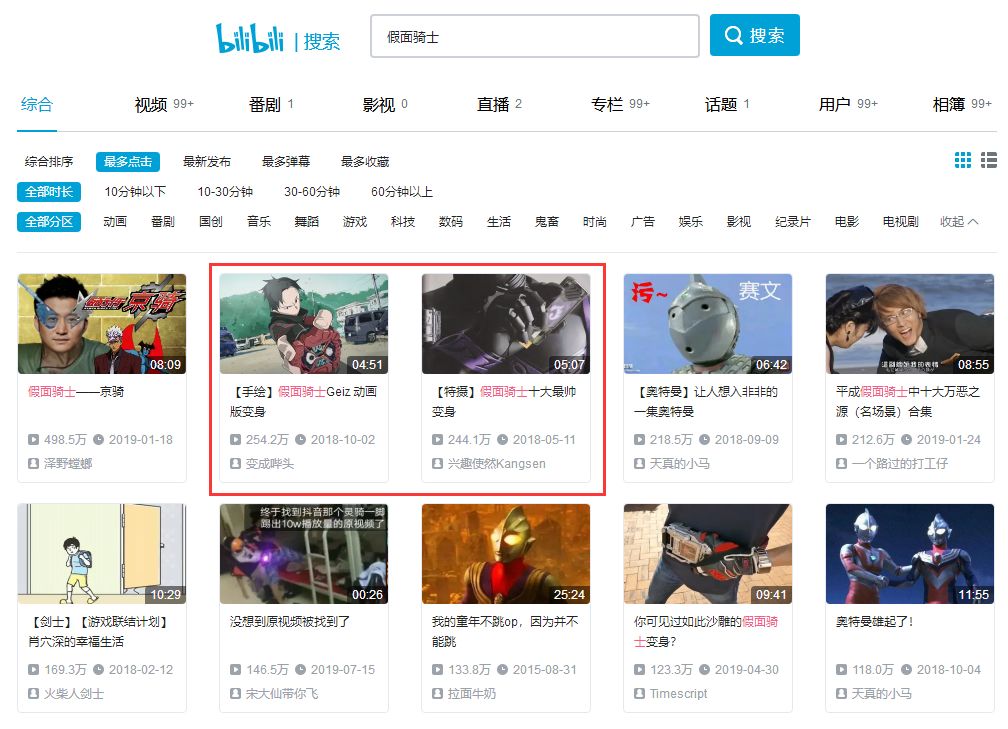Sort by 最多点击
This screenshot has width=1008, height=729.
click(128, 161)
